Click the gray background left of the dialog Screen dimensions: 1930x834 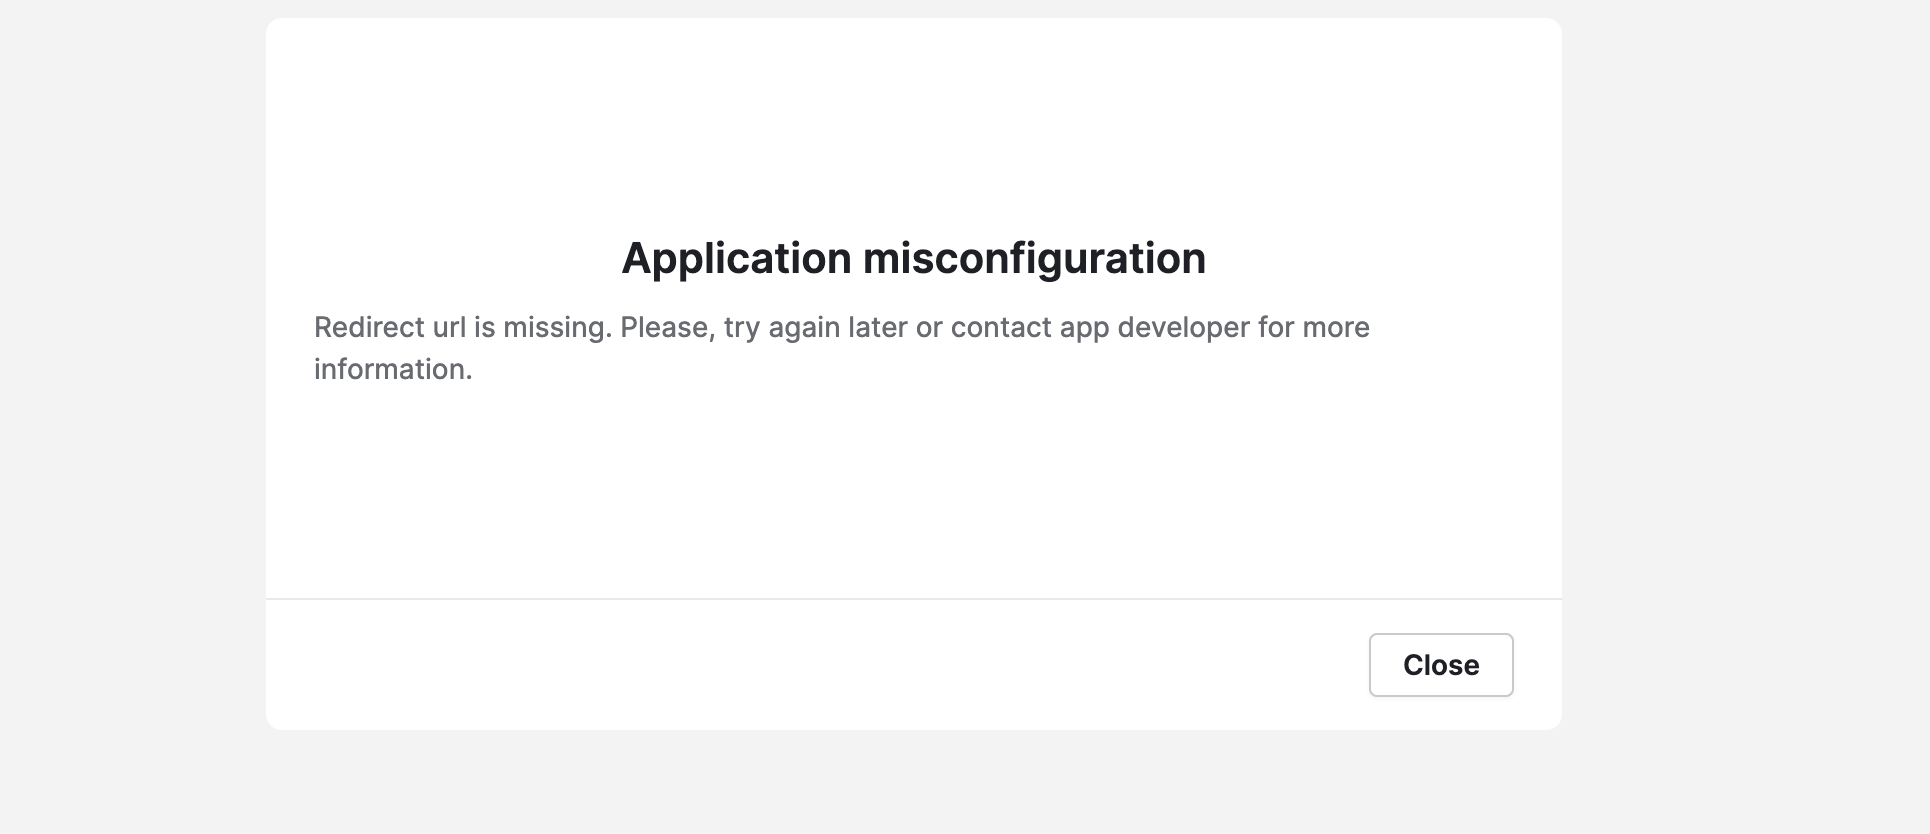pyautogui.click(x=130, y=400)
